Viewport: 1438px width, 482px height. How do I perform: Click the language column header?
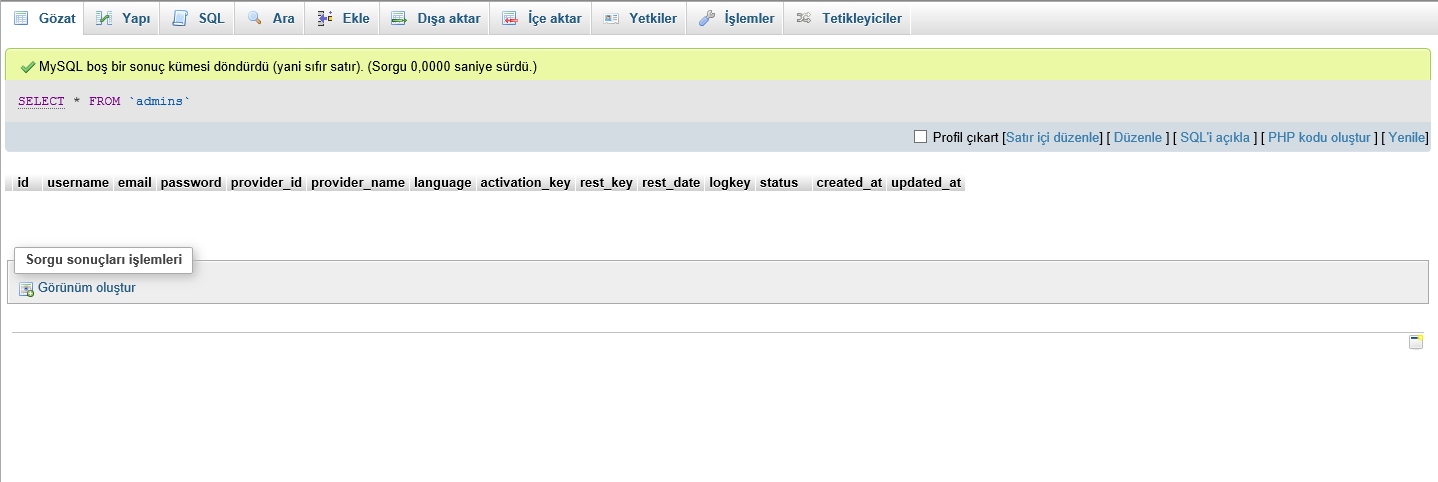(443, 183)
